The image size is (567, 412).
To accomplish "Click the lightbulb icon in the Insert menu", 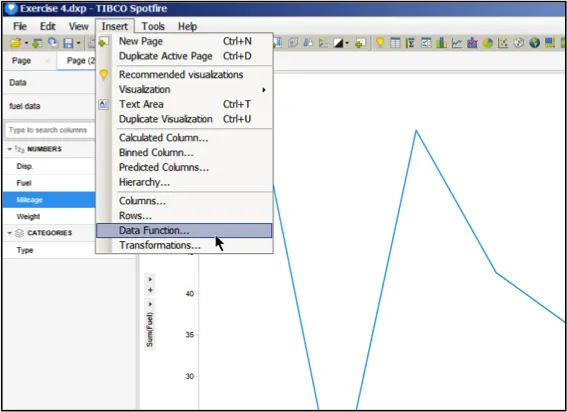I will [x=104, y=75].
